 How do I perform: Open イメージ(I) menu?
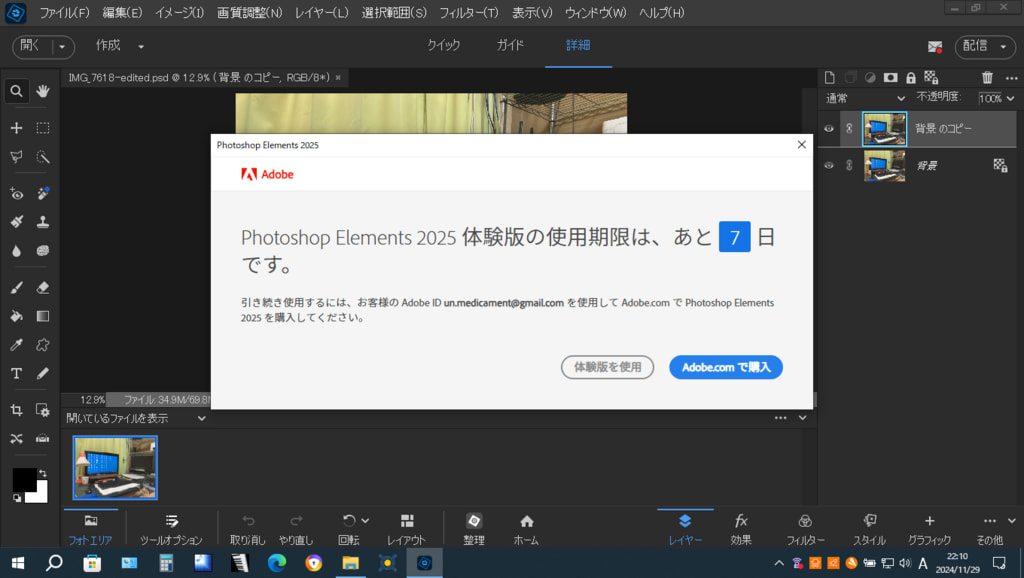[180, 12]
